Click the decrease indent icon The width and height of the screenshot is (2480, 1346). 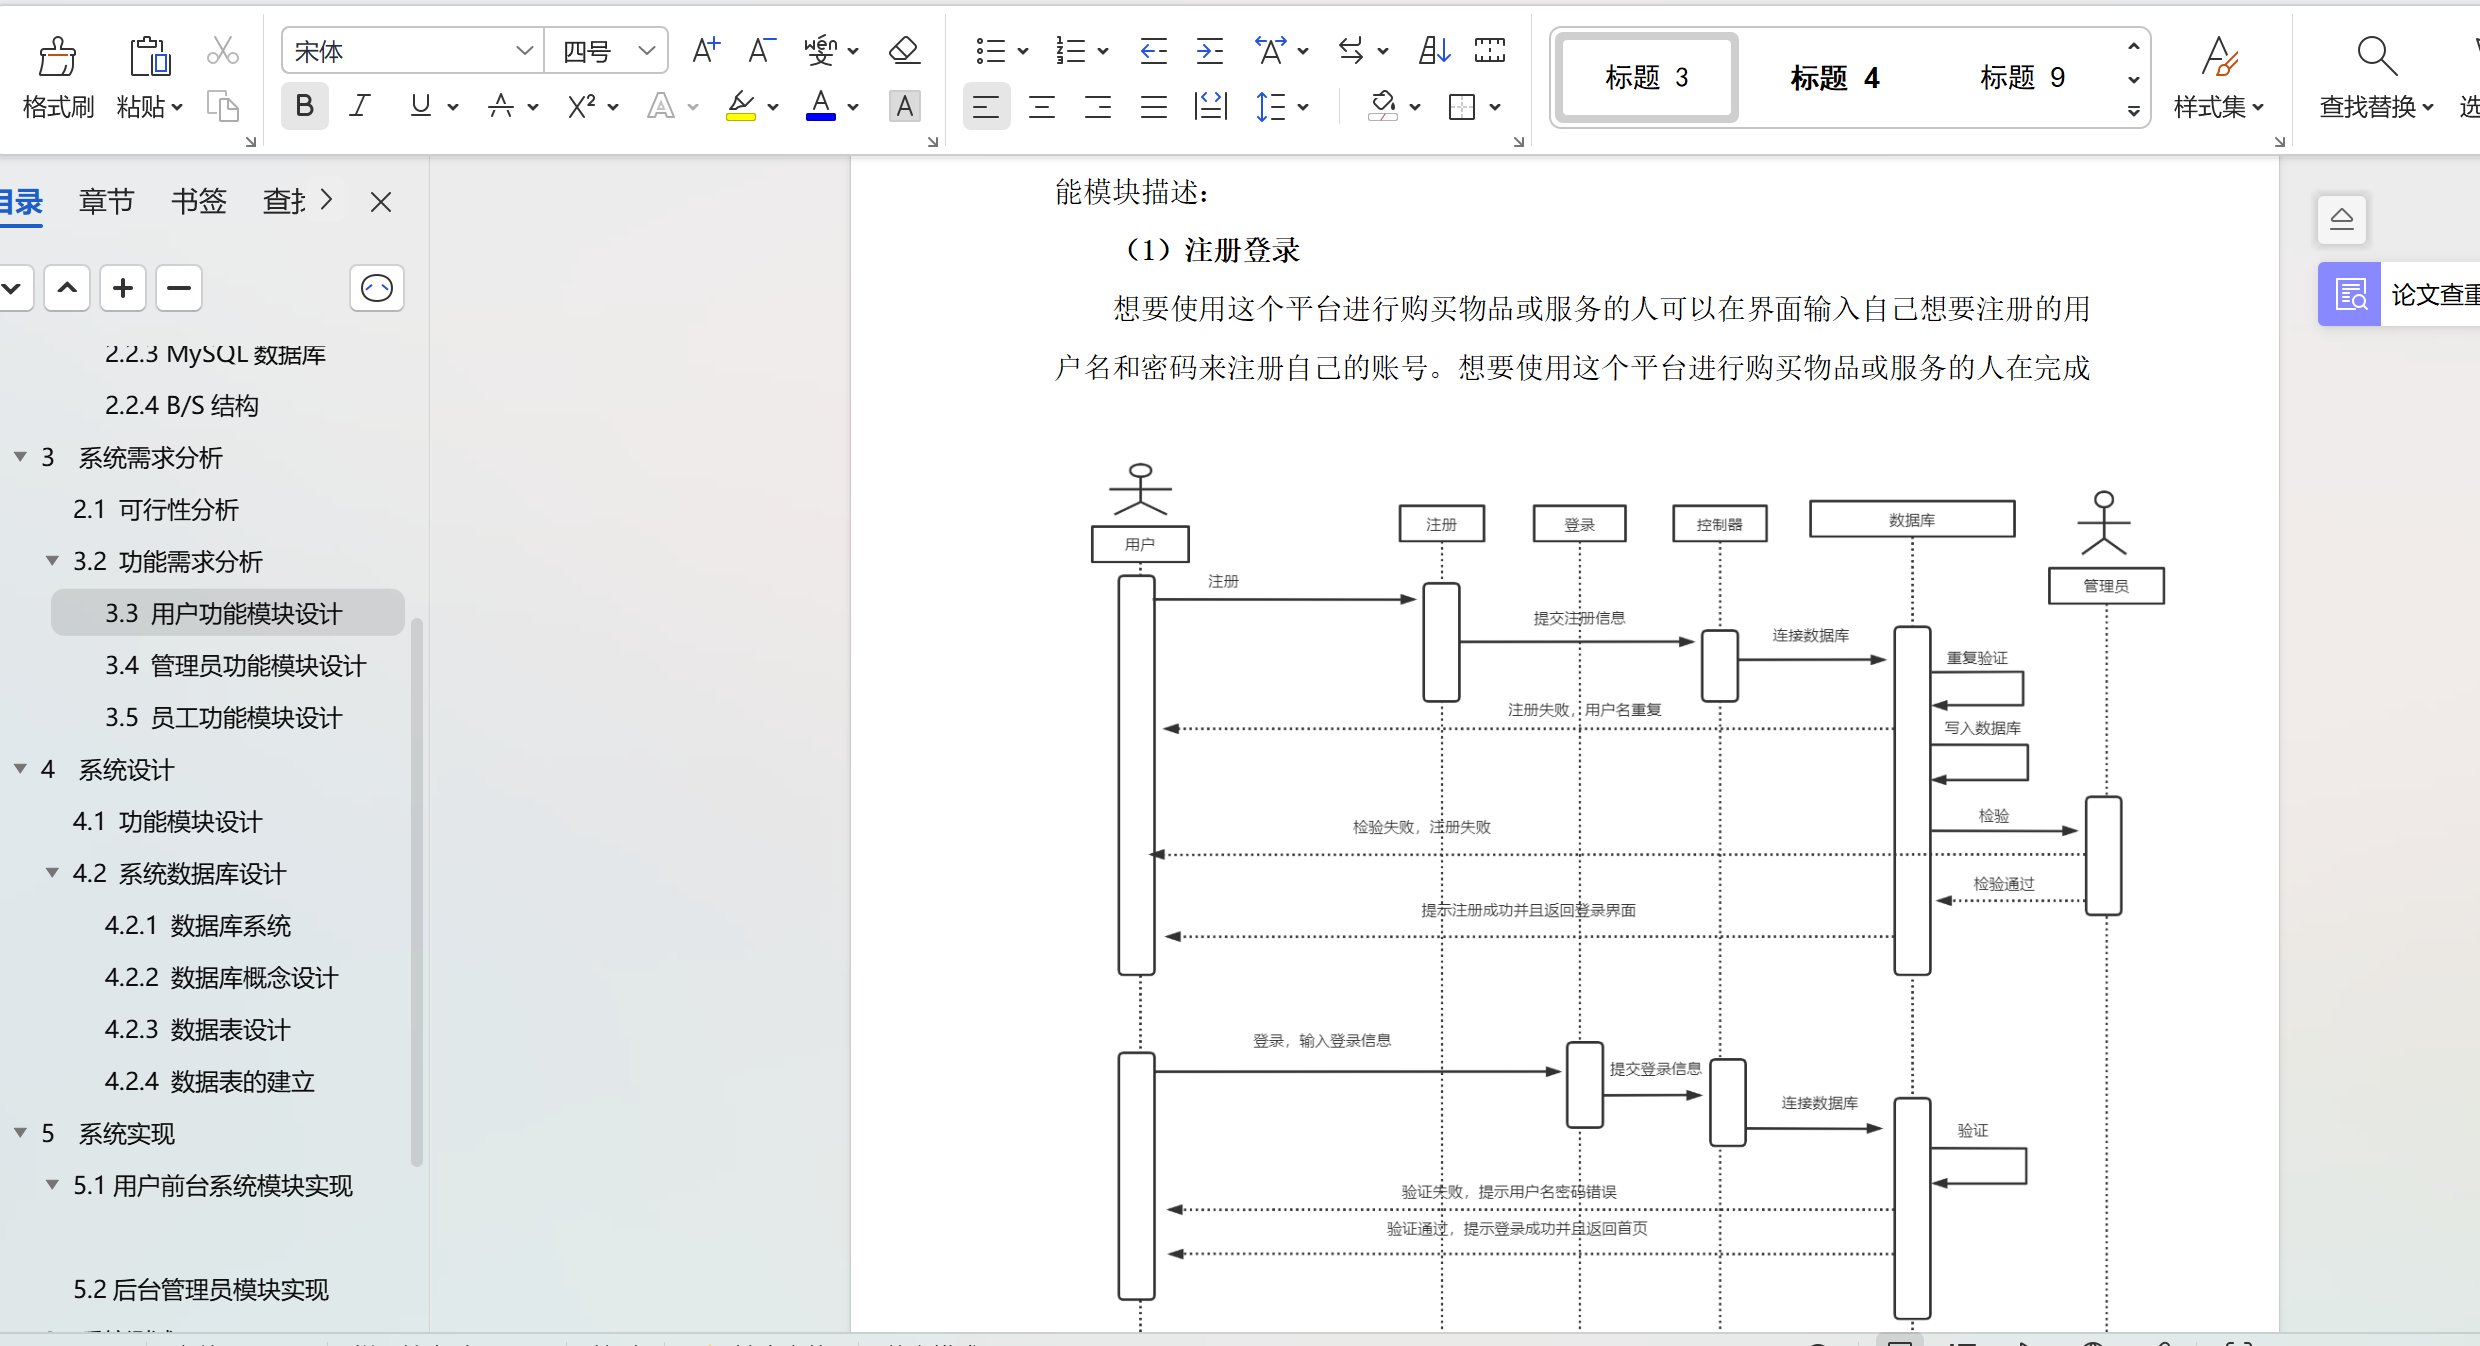[1153, 50]
